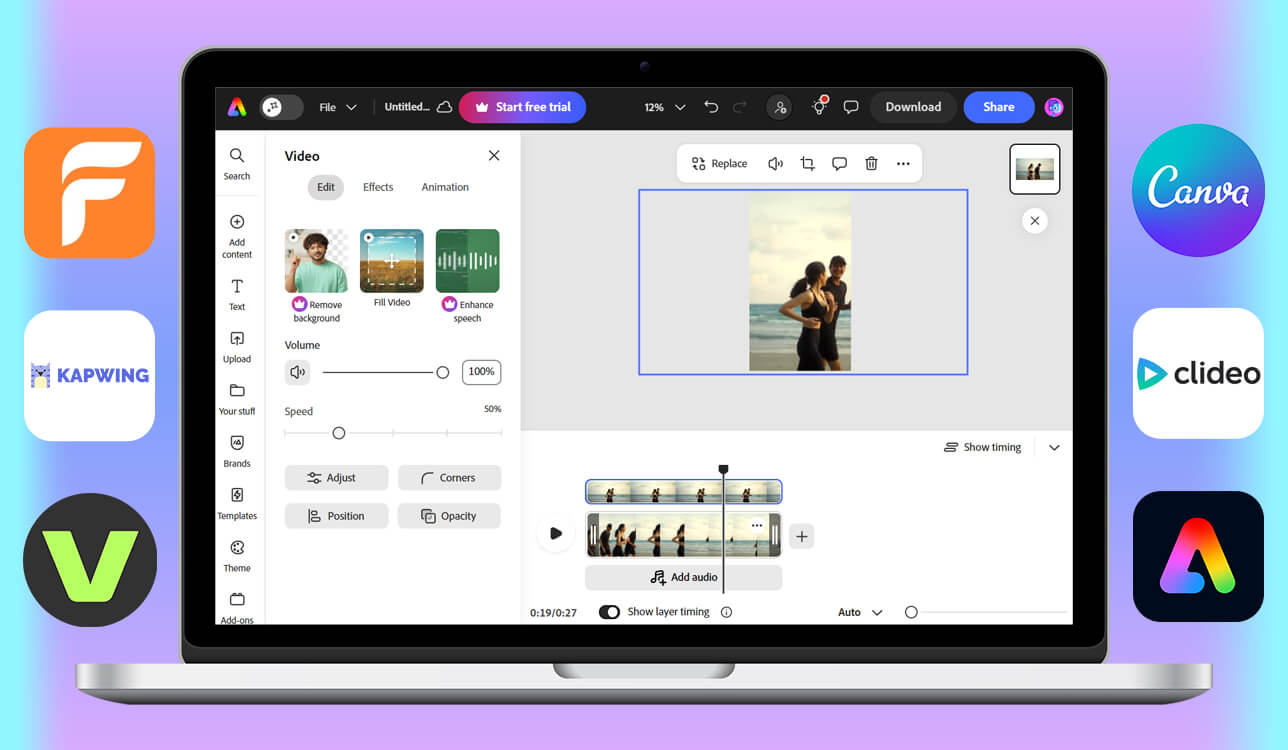Click Replace in the canvas toolbar
Screen dimensions: 1288x750
[x=719, y=164]
